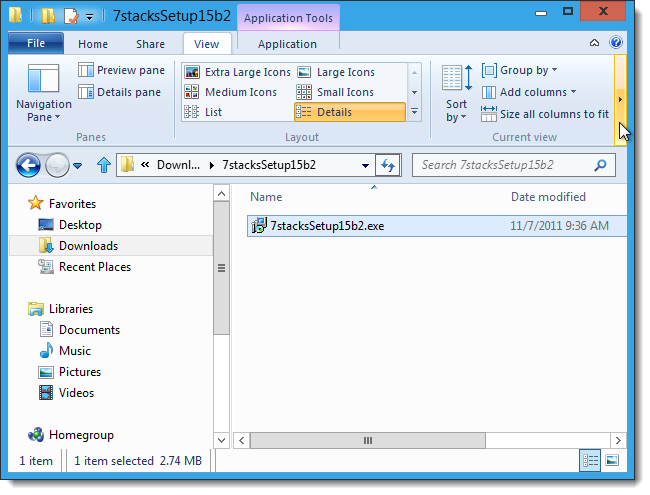The image size is (650, 495).
Task: Toggle the Preview pane
Action: 121,70
